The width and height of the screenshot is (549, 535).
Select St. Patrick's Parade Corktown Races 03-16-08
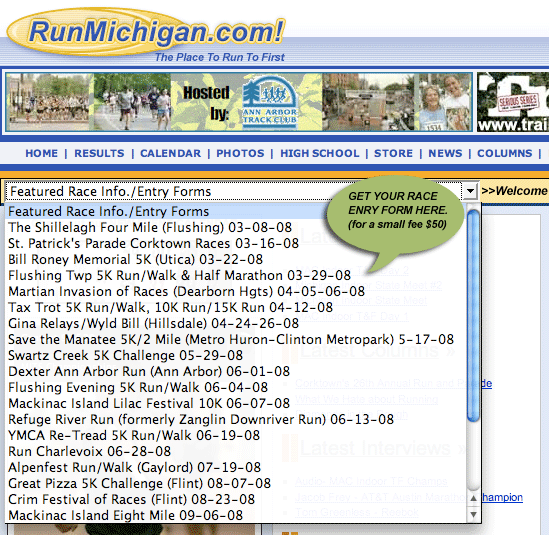pos(235,243)
